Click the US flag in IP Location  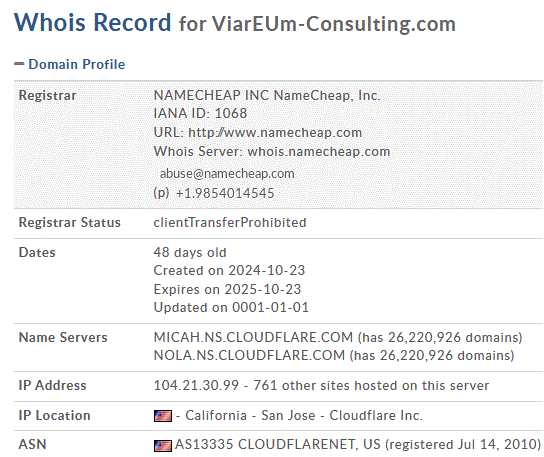163,416
